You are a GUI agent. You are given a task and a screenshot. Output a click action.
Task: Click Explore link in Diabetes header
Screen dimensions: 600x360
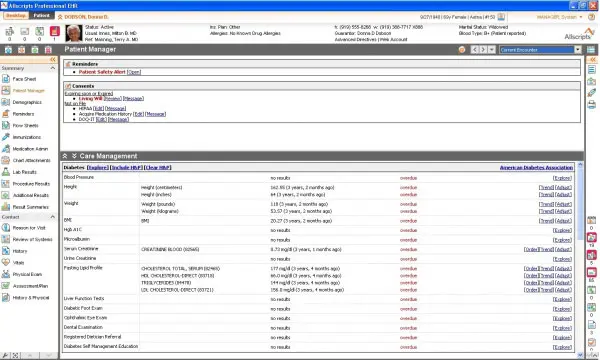(98, 168)
